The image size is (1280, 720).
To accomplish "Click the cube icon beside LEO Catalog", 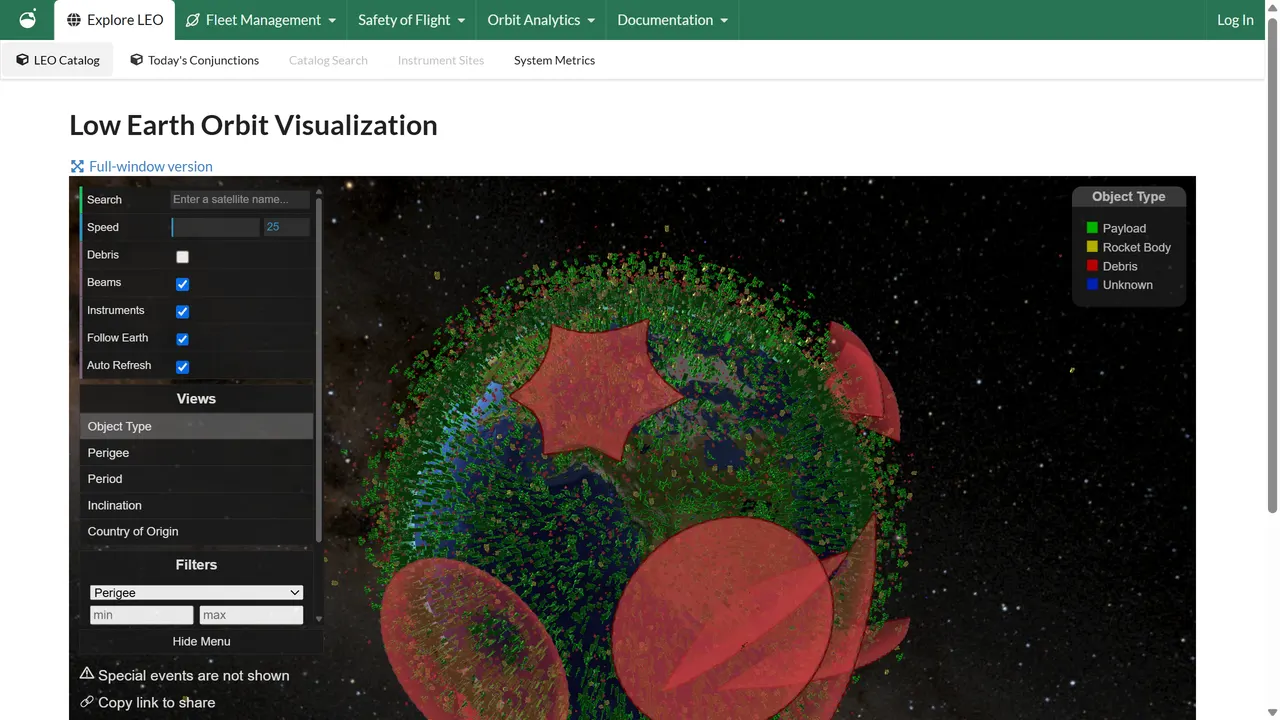I will click(x=22, y=60).
